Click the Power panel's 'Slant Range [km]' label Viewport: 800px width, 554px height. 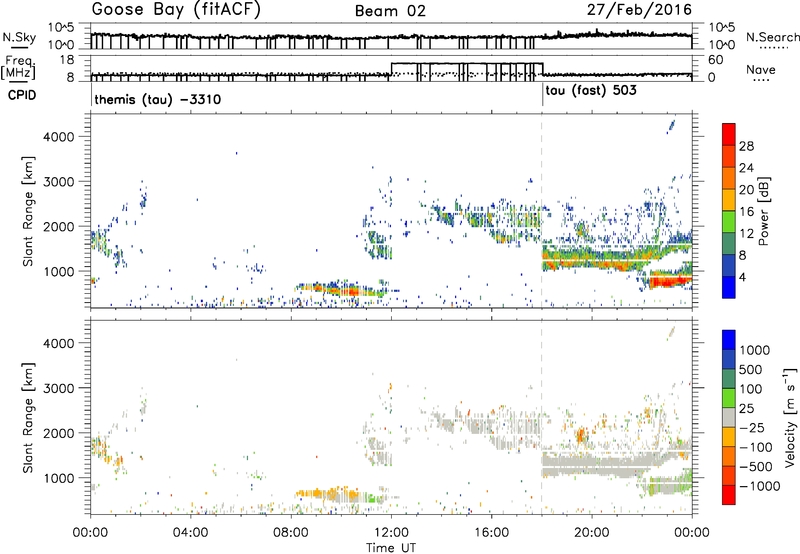(x=28, y=211)
